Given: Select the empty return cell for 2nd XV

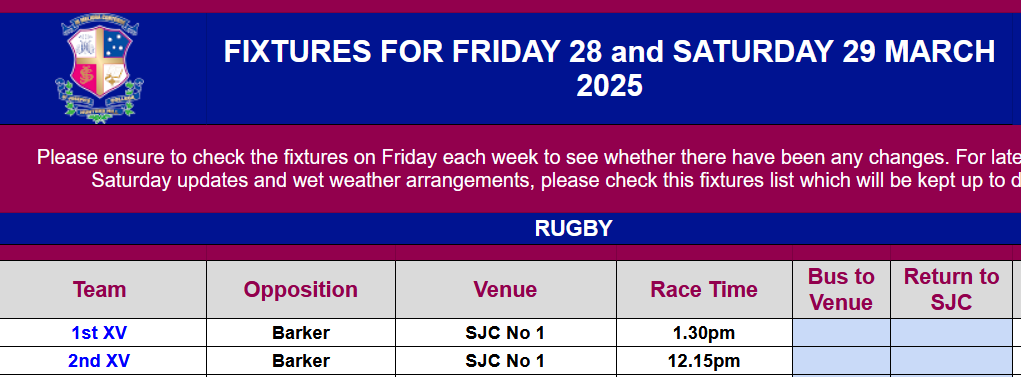Looking at the screenshot, I should 951,361.
